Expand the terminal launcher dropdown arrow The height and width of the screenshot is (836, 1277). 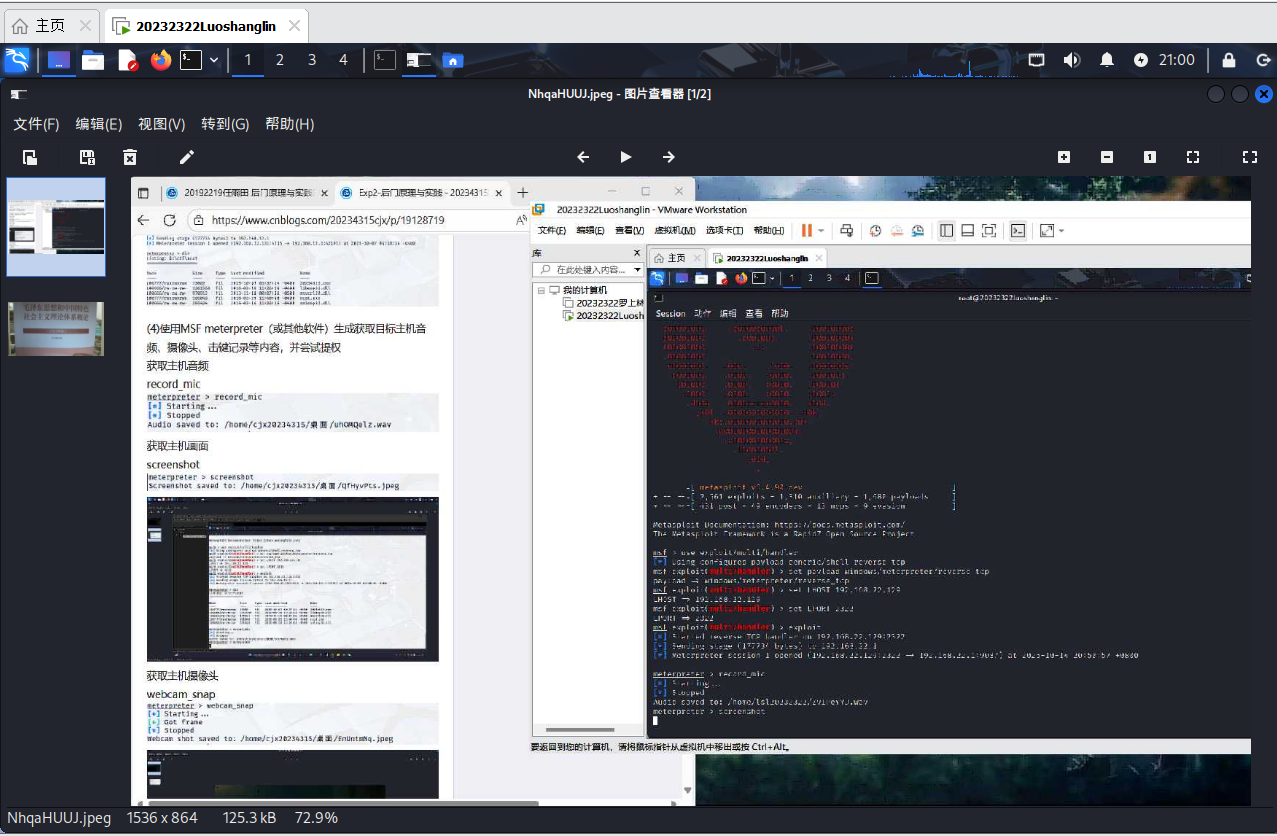point(214,60)
